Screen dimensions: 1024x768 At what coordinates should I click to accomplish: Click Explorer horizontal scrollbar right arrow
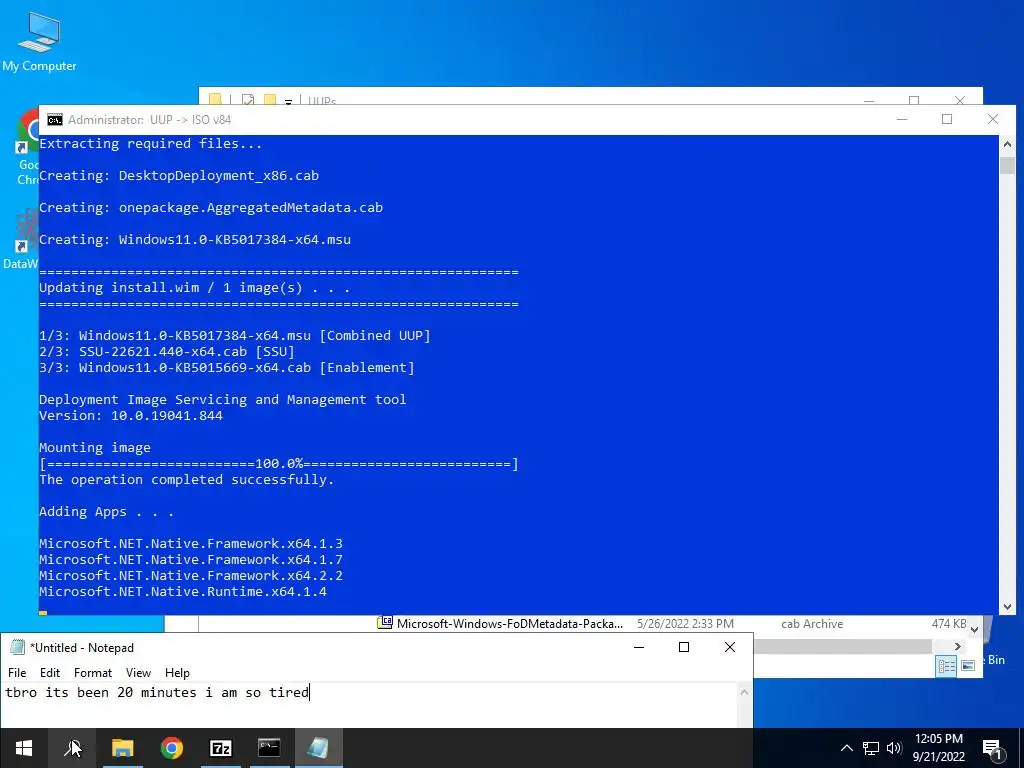pyautogui.click(x=957, y=647)
